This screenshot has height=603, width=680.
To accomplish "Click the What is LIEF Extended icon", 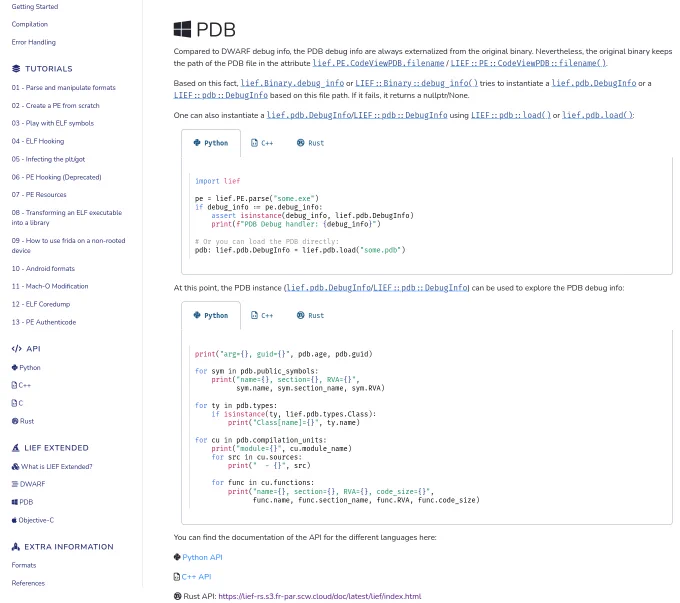I will pyautogui.click(x=15, y=466).
